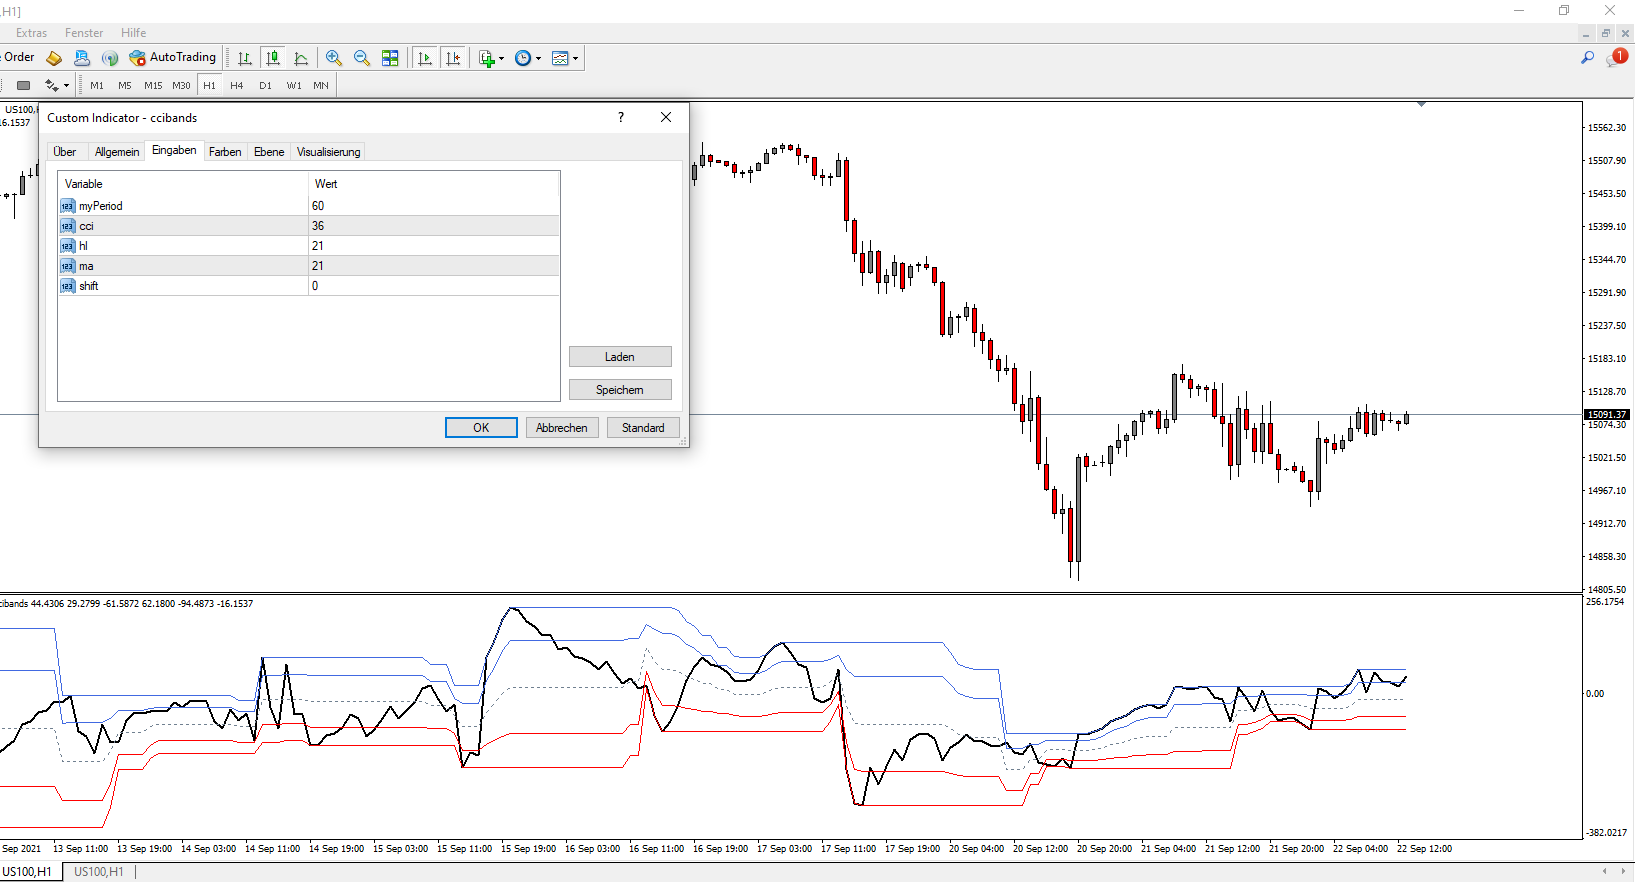Click the search magnifier icon
The image size is (1635, 883).
1587,58
